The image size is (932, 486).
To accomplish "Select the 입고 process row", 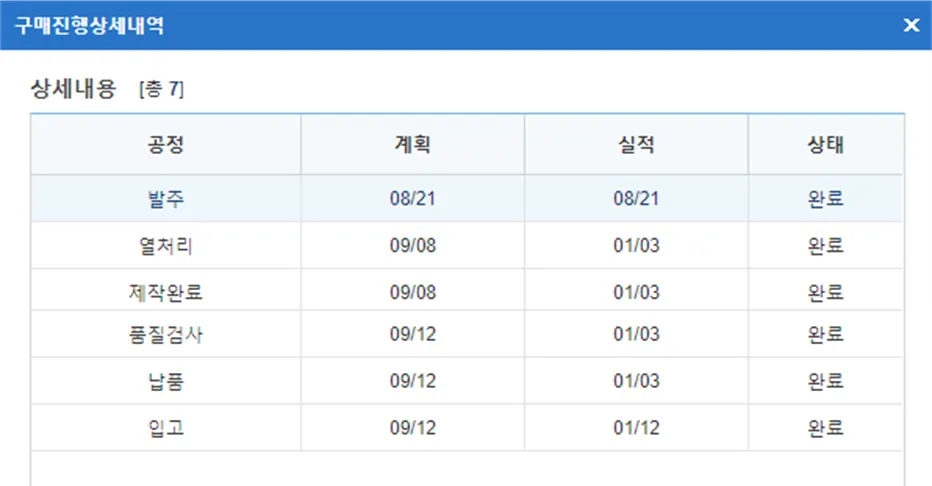I will (x=165, y=428).
